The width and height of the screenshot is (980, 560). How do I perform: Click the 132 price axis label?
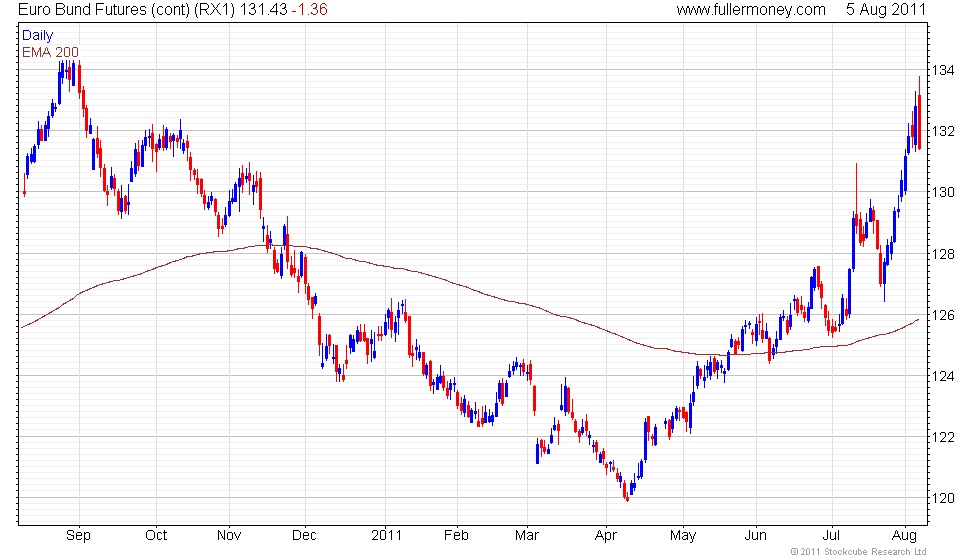pos(943,131)
